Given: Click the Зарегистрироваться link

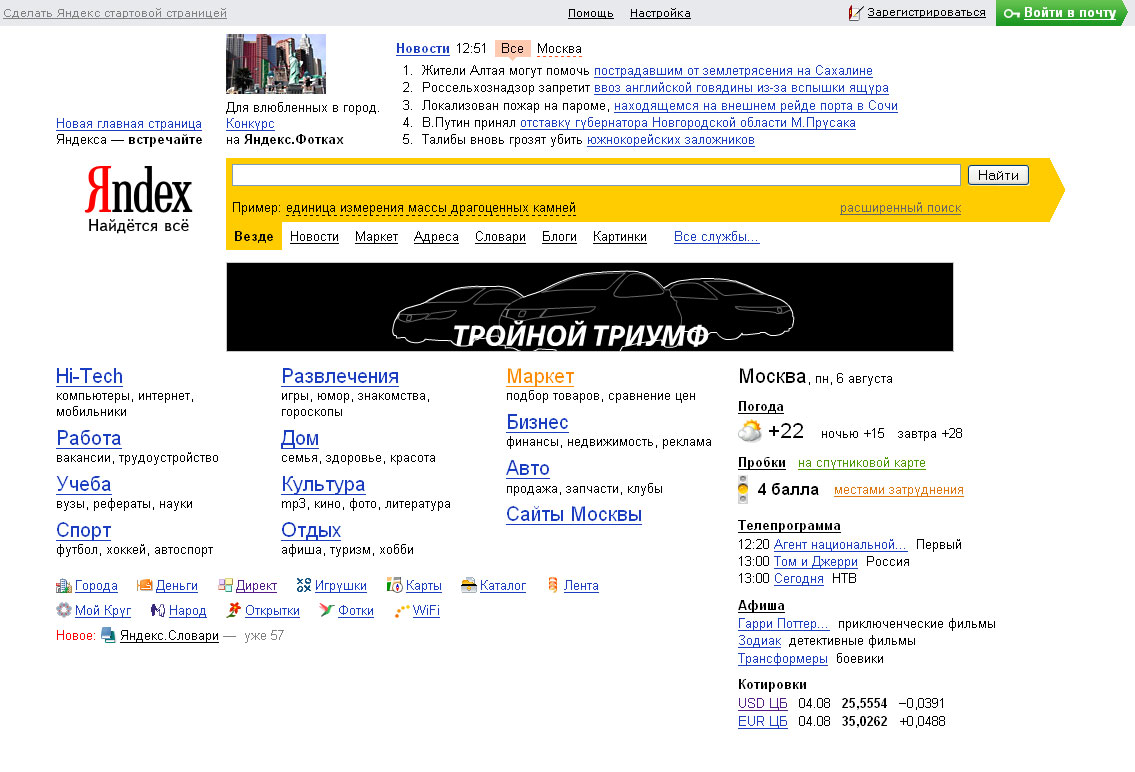Looking at the screenshot, I should pyautogui.click(x=927, y=12).
